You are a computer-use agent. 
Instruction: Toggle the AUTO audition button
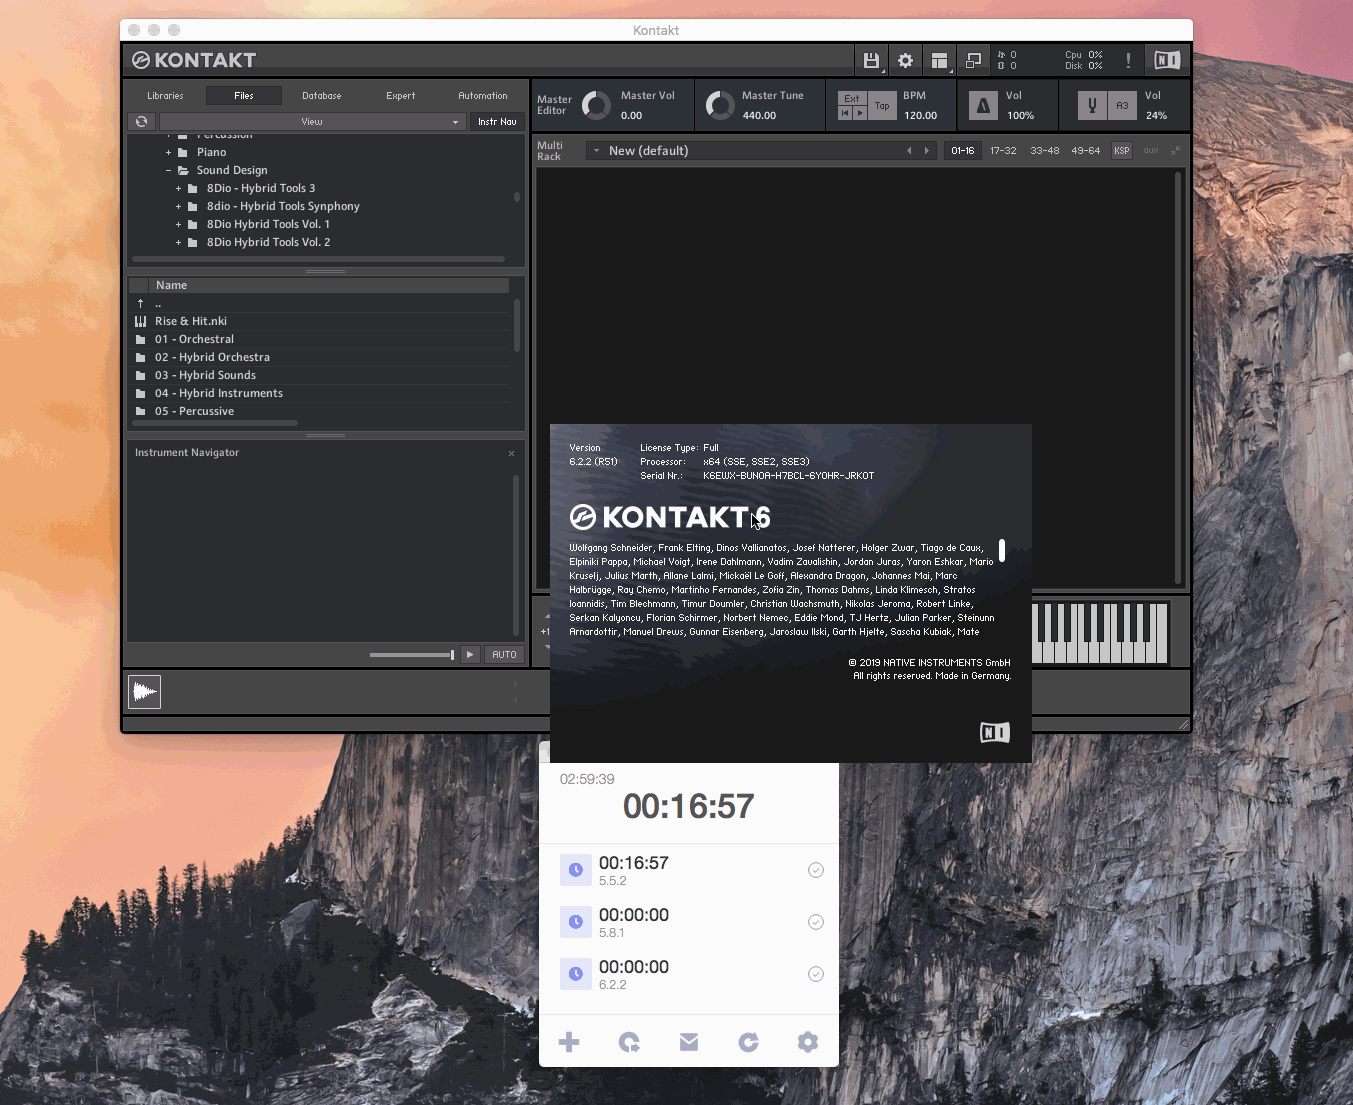coord(504,655)
